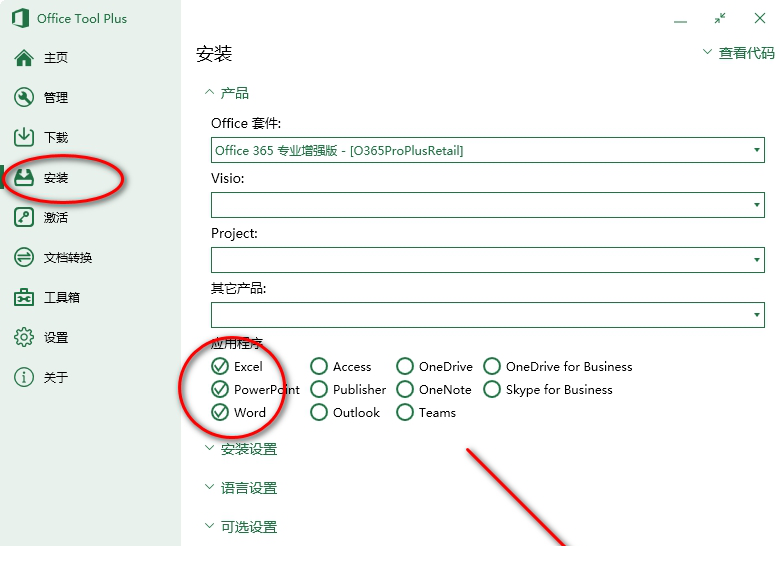
Task: Click the install tray icon beside 安装
Action: [x=24, y=177]
